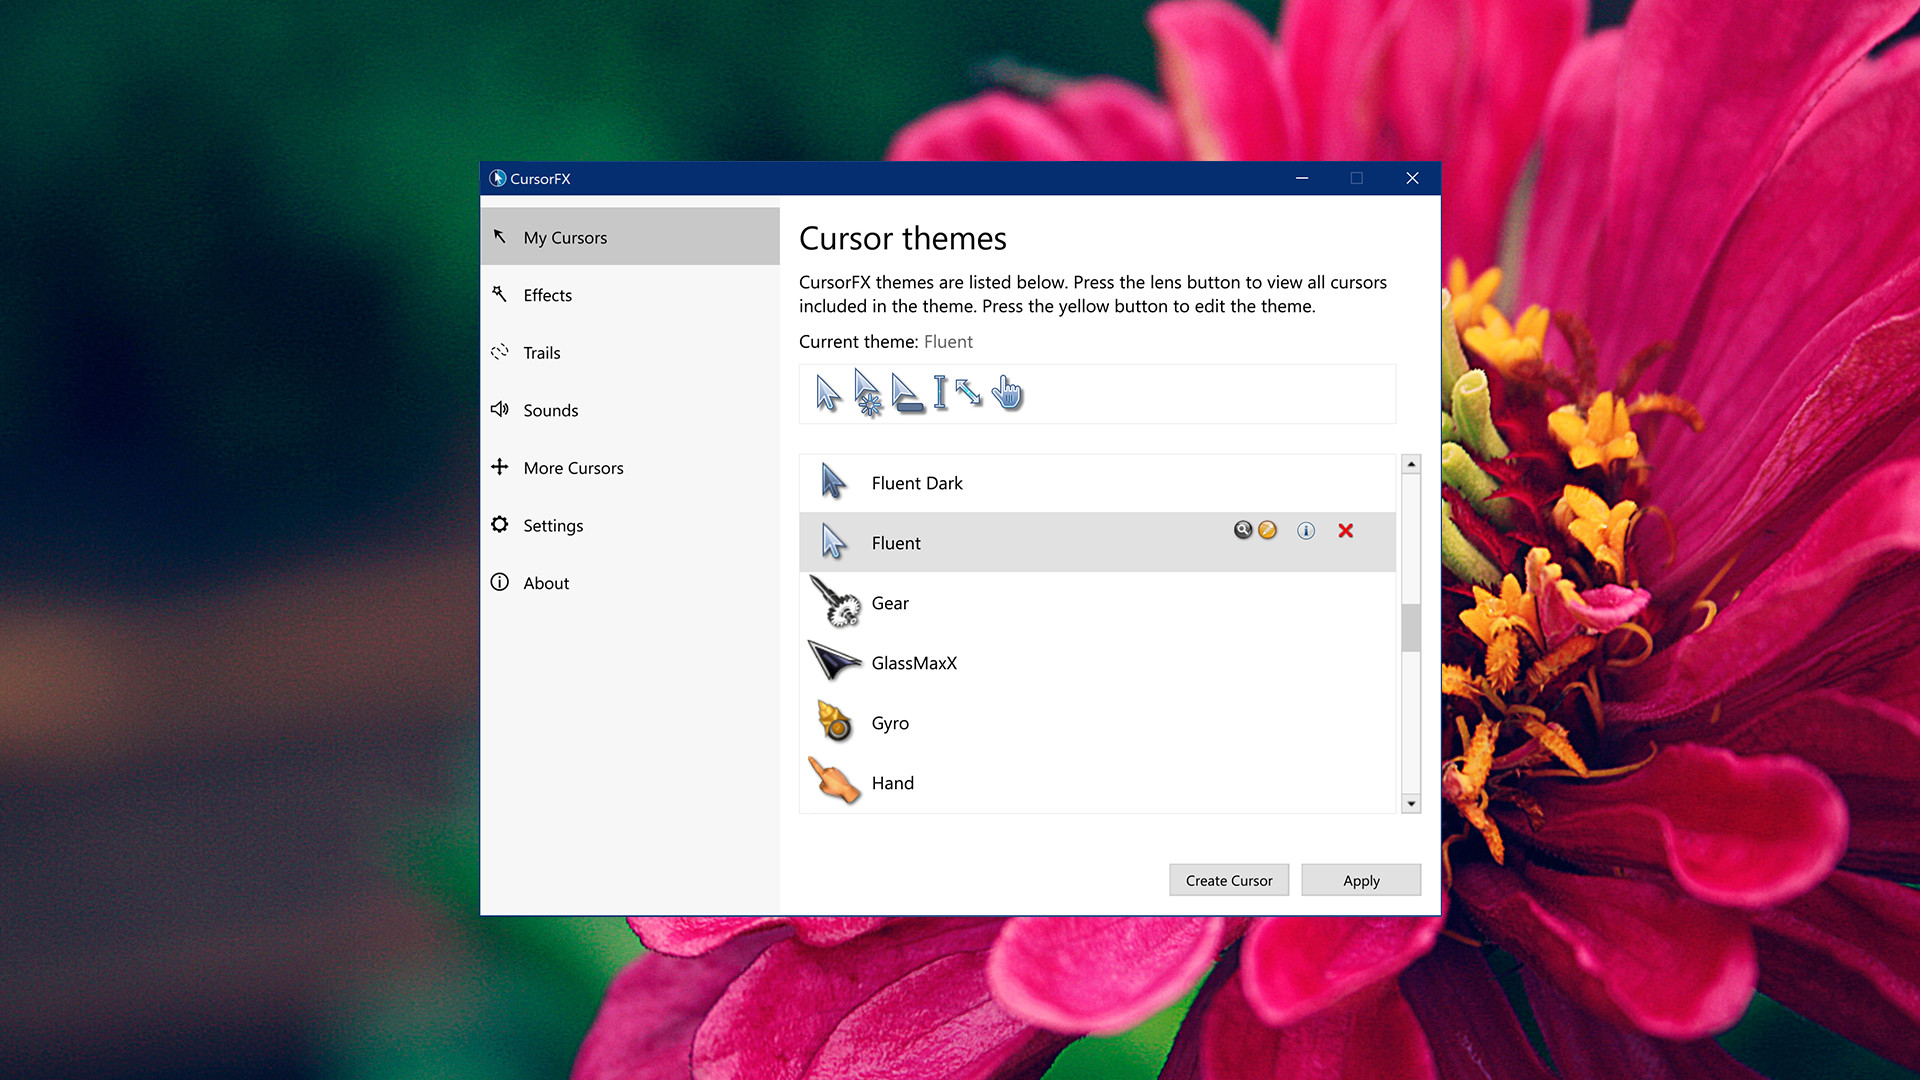Select the busy/loading cursor icon
The width and height of the screenshot is (1920, 1080).
[x=866, y=393]
